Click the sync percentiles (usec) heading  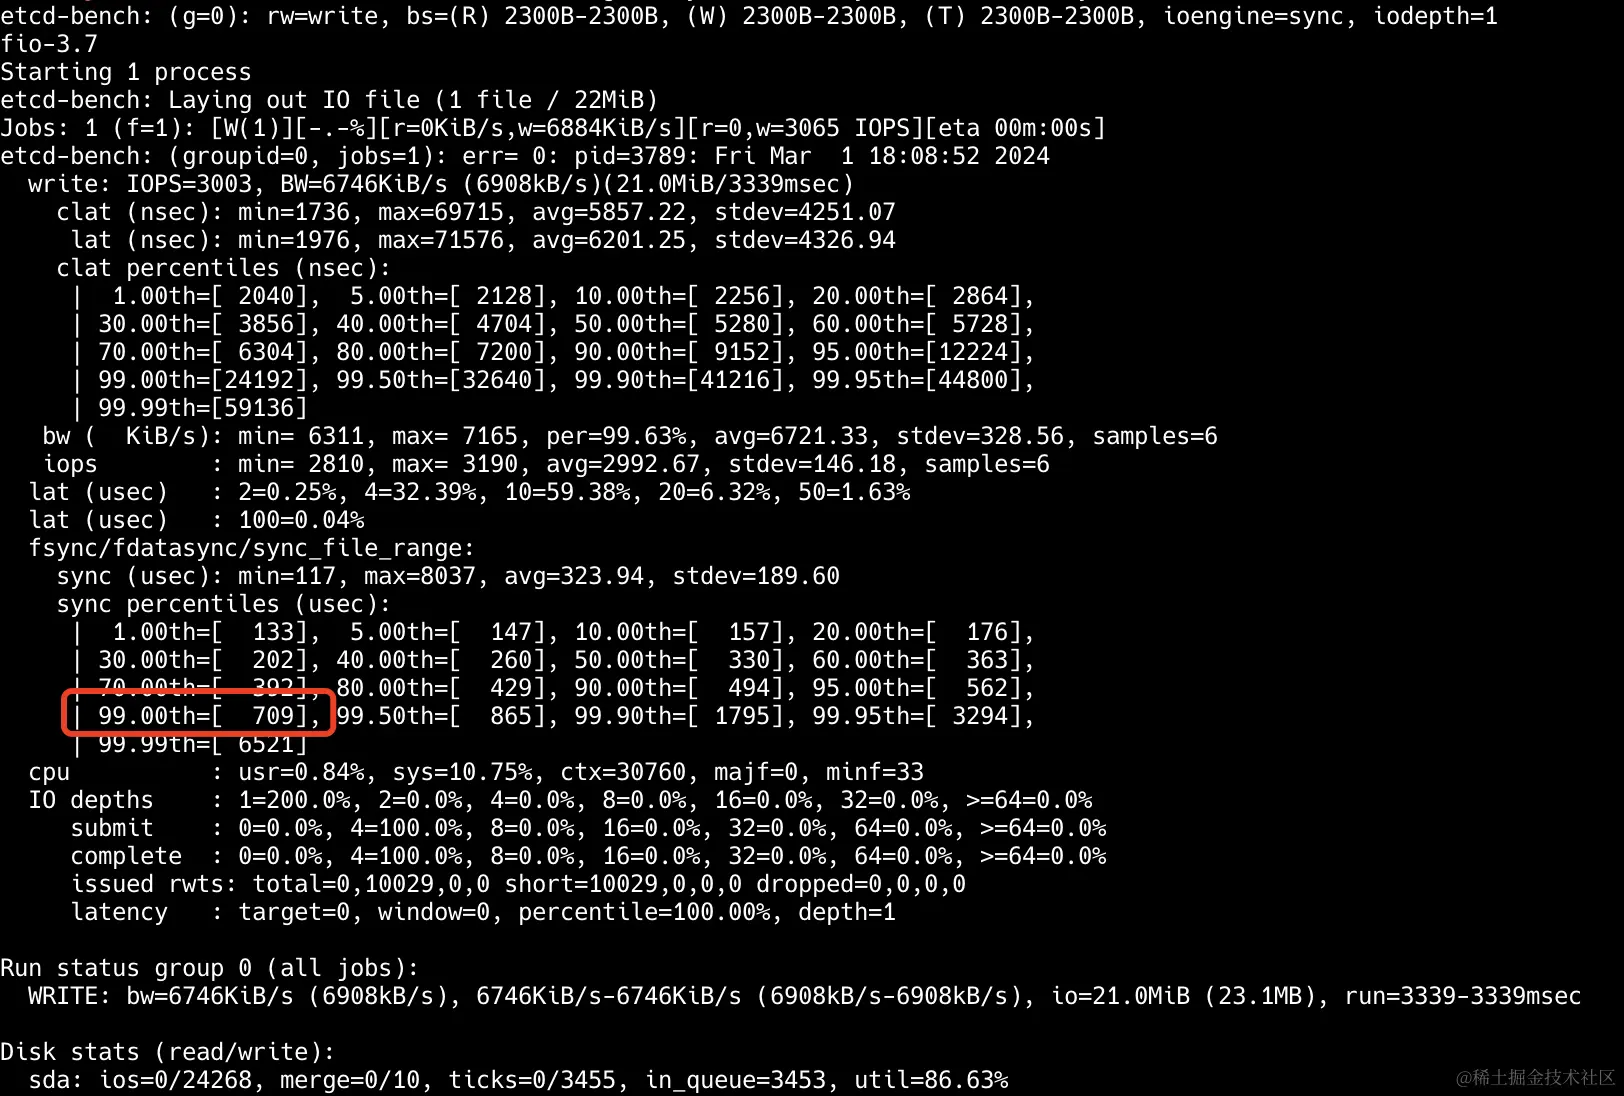(x=223, y=604)
